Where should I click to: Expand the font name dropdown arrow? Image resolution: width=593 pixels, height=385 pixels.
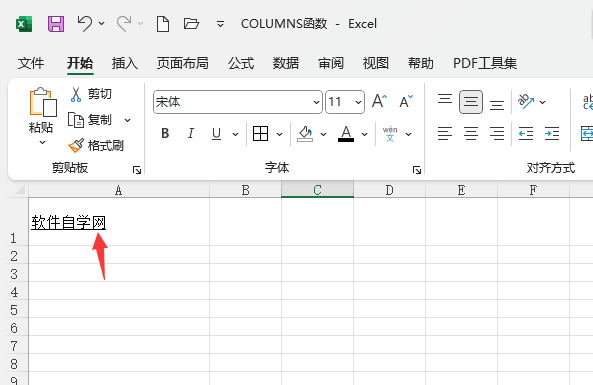[x=316, y=102]
